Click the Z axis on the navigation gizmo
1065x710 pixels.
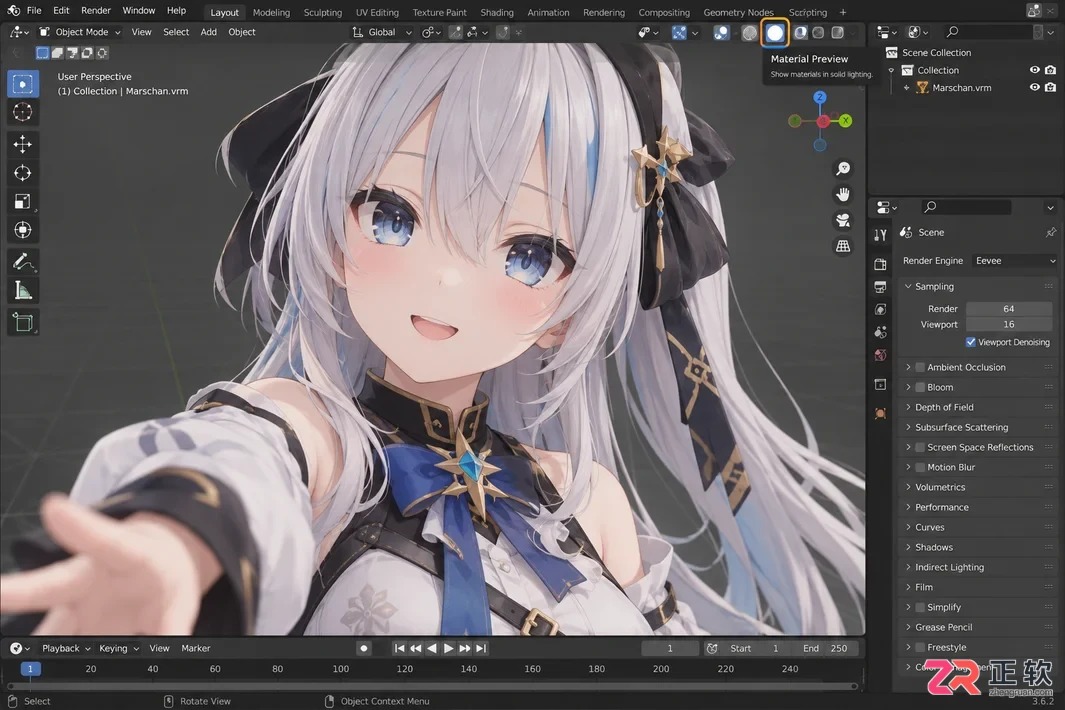[x=820, y=98]
